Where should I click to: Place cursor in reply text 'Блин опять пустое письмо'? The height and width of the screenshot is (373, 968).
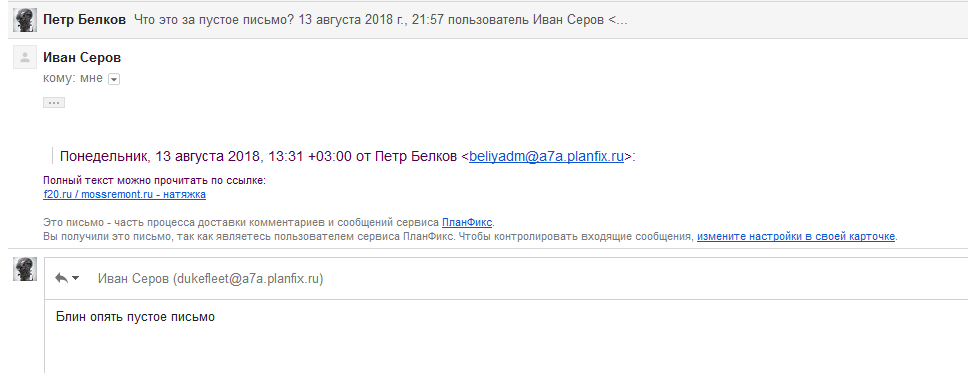coord(135,317)
